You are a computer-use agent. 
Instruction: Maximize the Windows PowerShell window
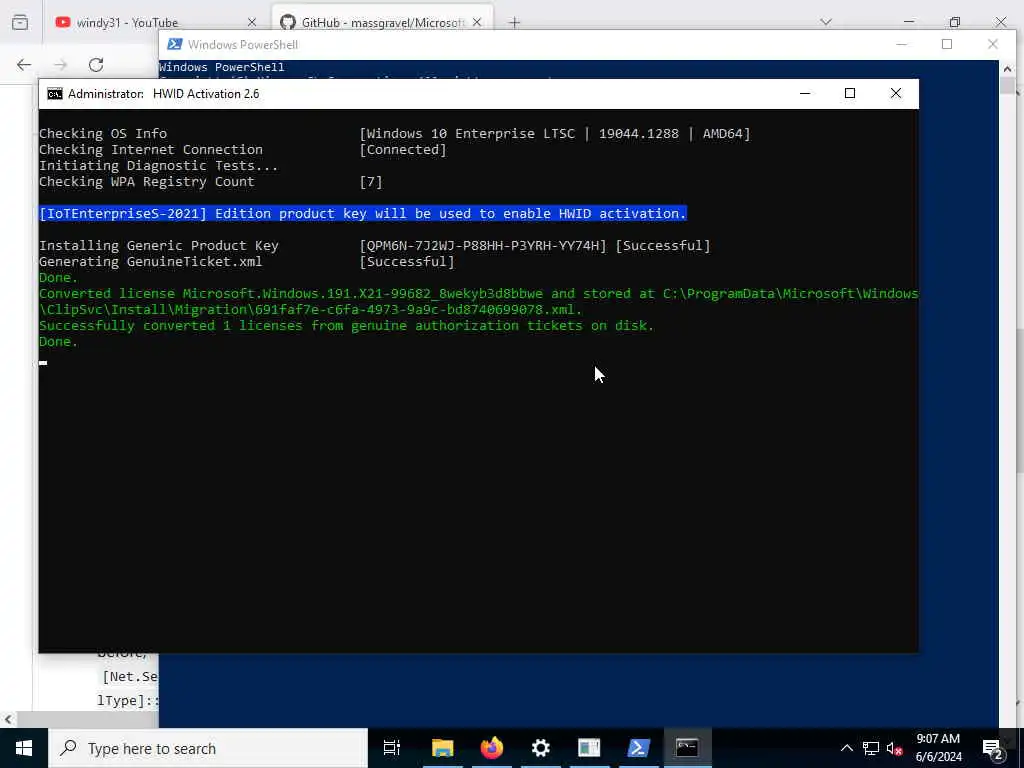947,44
